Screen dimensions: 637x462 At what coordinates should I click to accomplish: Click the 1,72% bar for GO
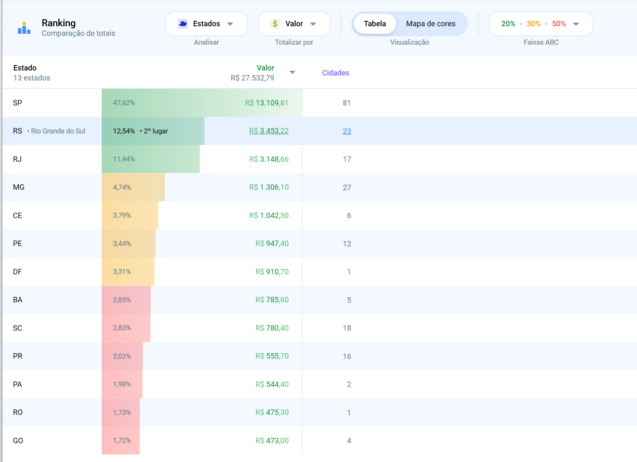[x=121, y=440]
